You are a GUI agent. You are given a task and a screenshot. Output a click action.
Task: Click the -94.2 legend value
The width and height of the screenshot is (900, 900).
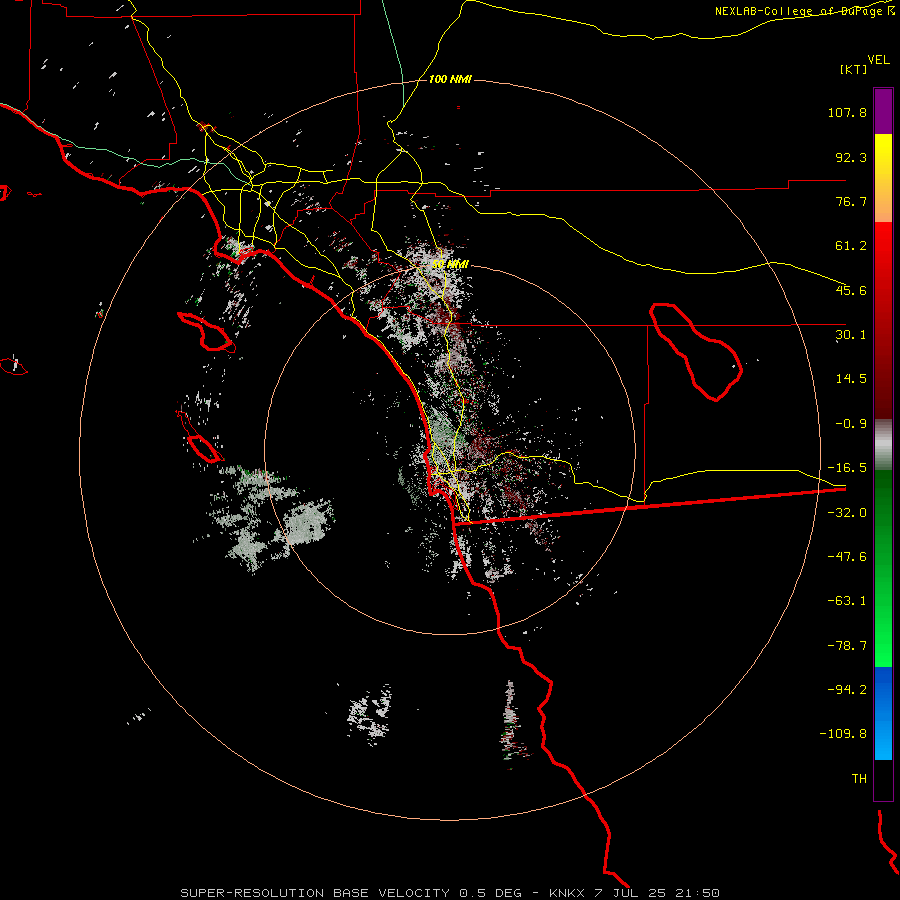847,690
